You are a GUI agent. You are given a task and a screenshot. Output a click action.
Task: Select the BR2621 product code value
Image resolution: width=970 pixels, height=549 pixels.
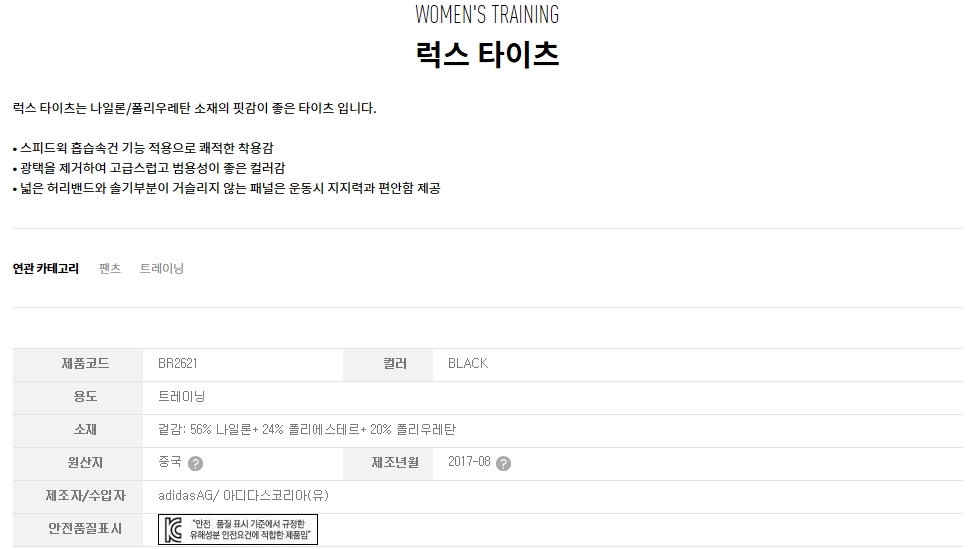pyautogui.click(x=178, y=363)
